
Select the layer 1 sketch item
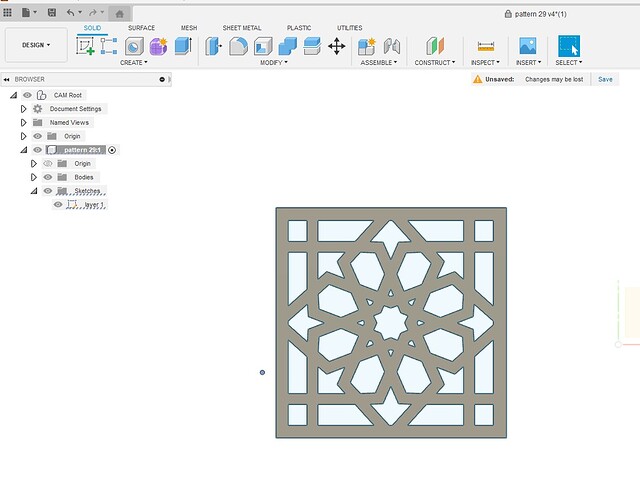pyautogui.click(x=94, y=204)
